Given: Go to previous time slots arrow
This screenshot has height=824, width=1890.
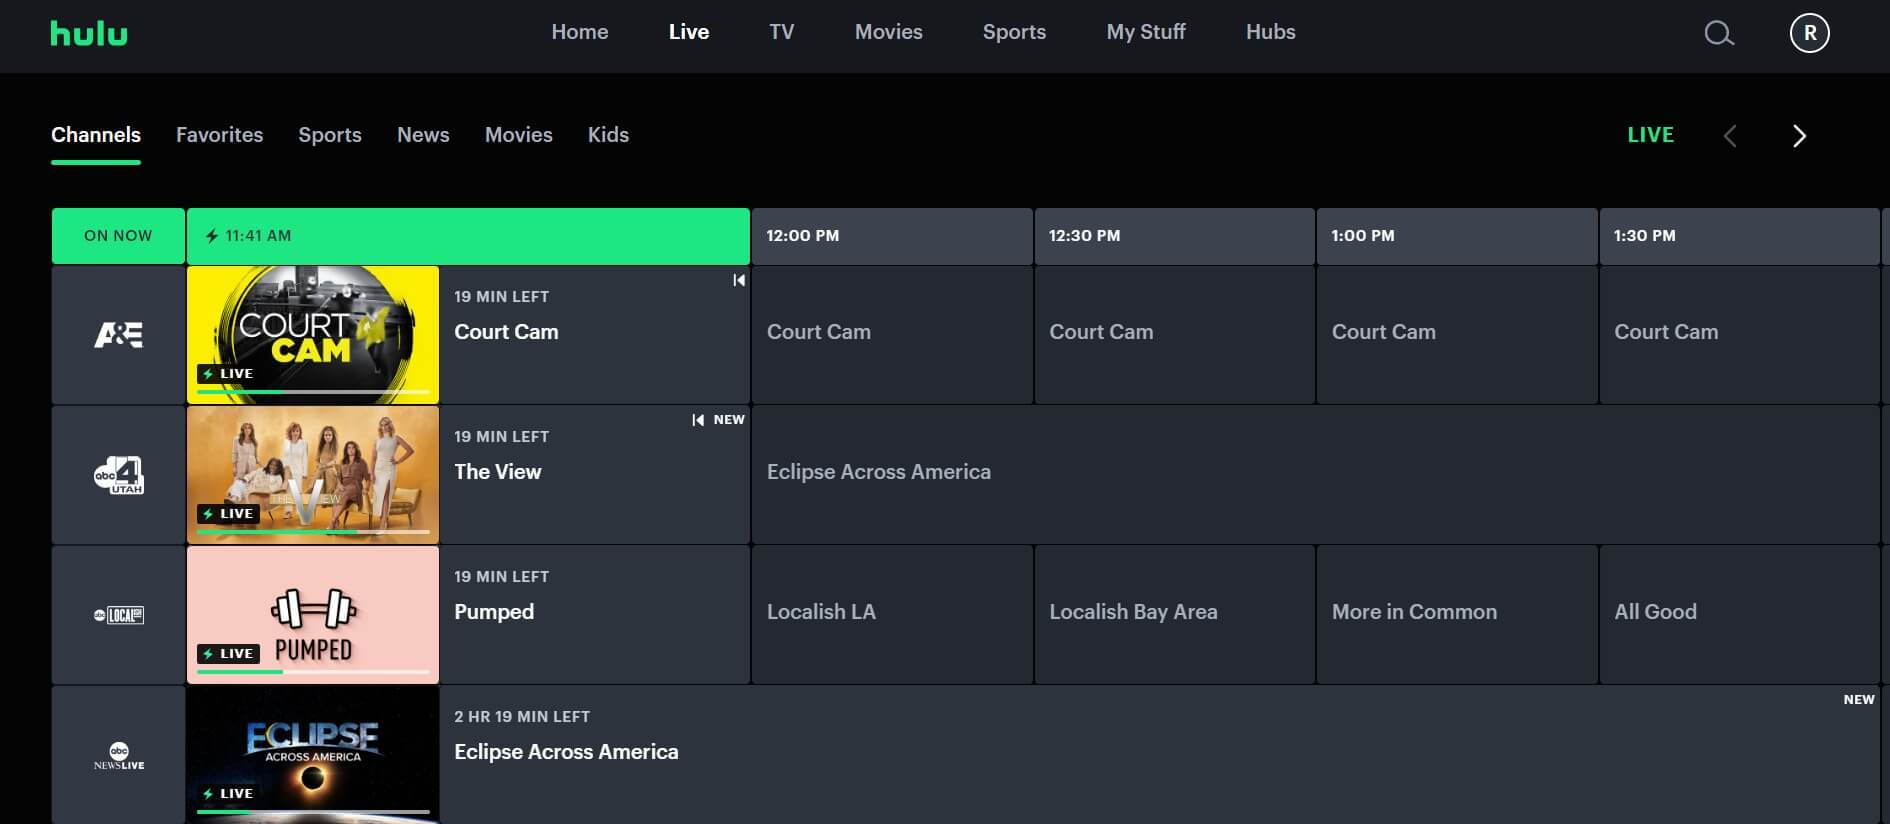Looking at the screenshot, I should [x=1730, y=136].
